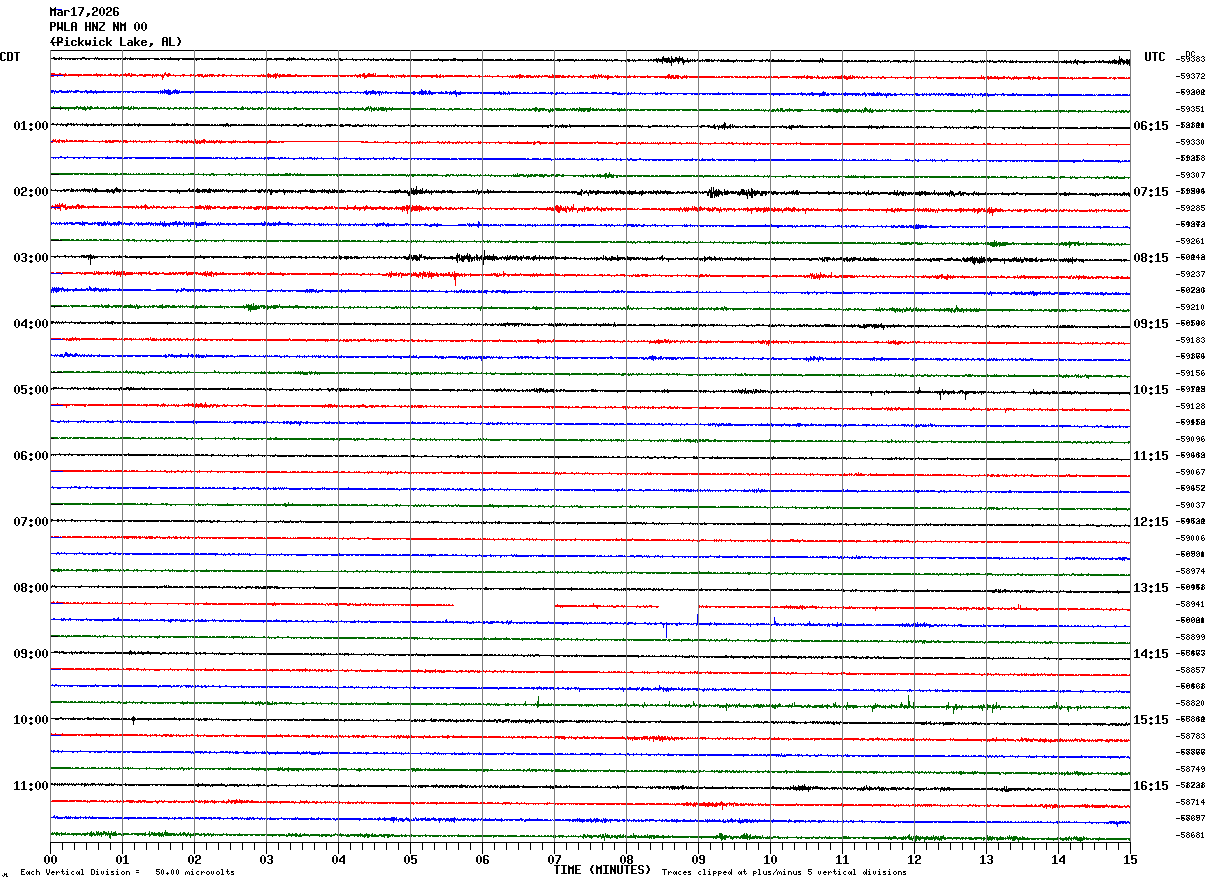Click minute tick label 07 on the axis
The image size is (1210, 886).
tap(554, 859)
